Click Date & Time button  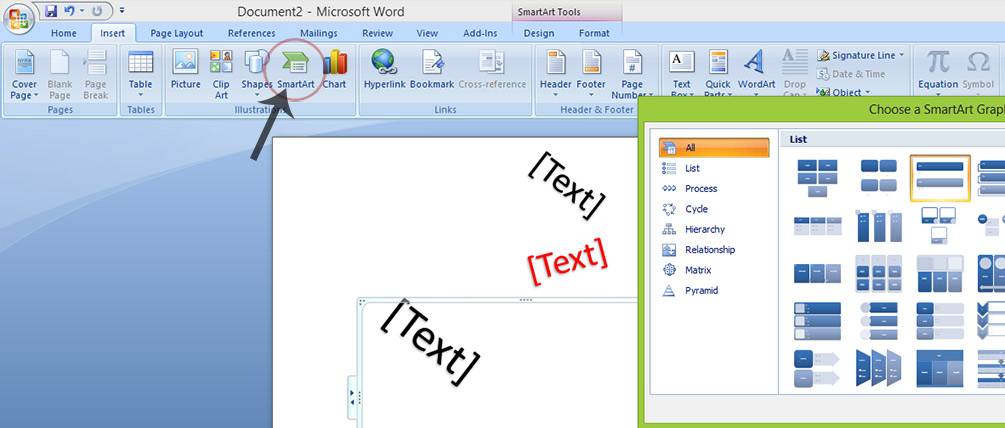[x=851, y=74]
